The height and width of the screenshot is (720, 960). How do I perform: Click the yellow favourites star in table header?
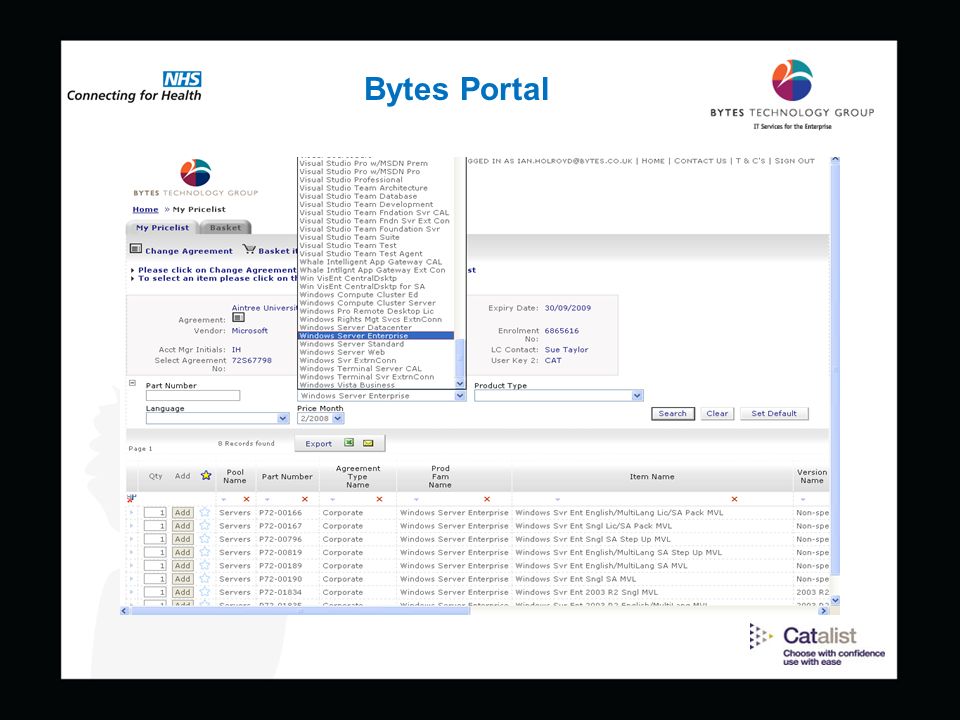click(206, 475)
